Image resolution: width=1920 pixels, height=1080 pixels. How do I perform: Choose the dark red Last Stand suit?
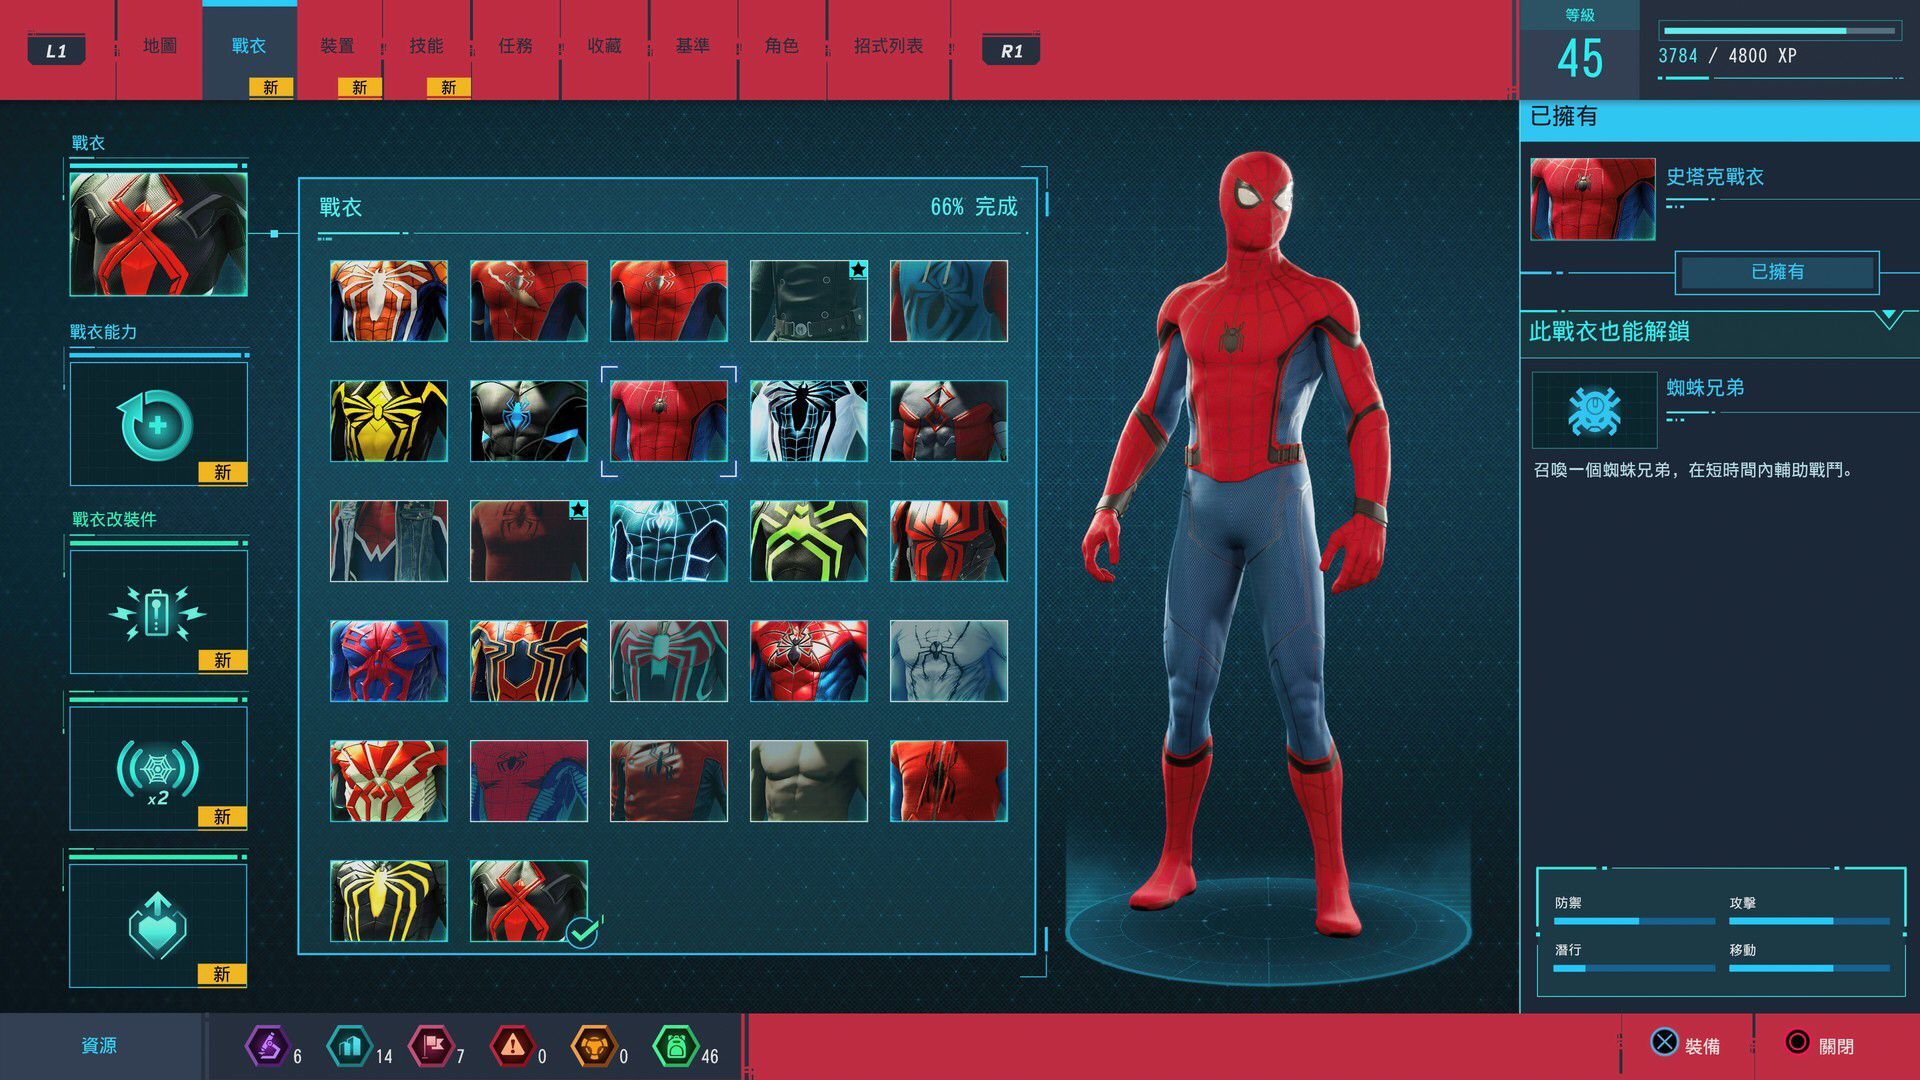(x=669, y=781)
